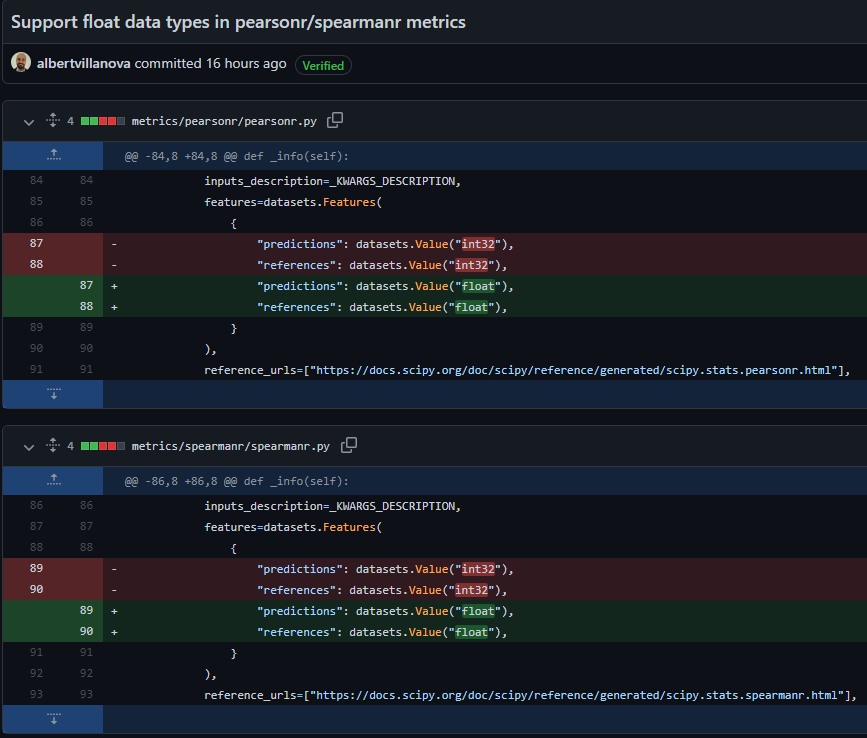
Task: Click the scipy.stats.pearsonr.html reference URL line
Action: (x=527, y=370)
